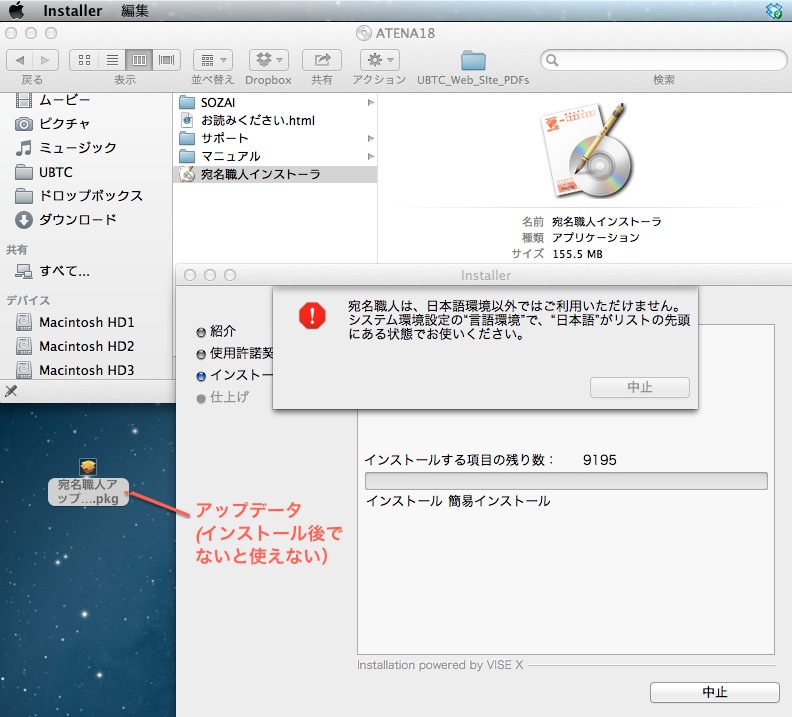Select the 紹介 installer step
Viewport: 792px width, 717px height.
pyautogui.click(x=222, y=331)
